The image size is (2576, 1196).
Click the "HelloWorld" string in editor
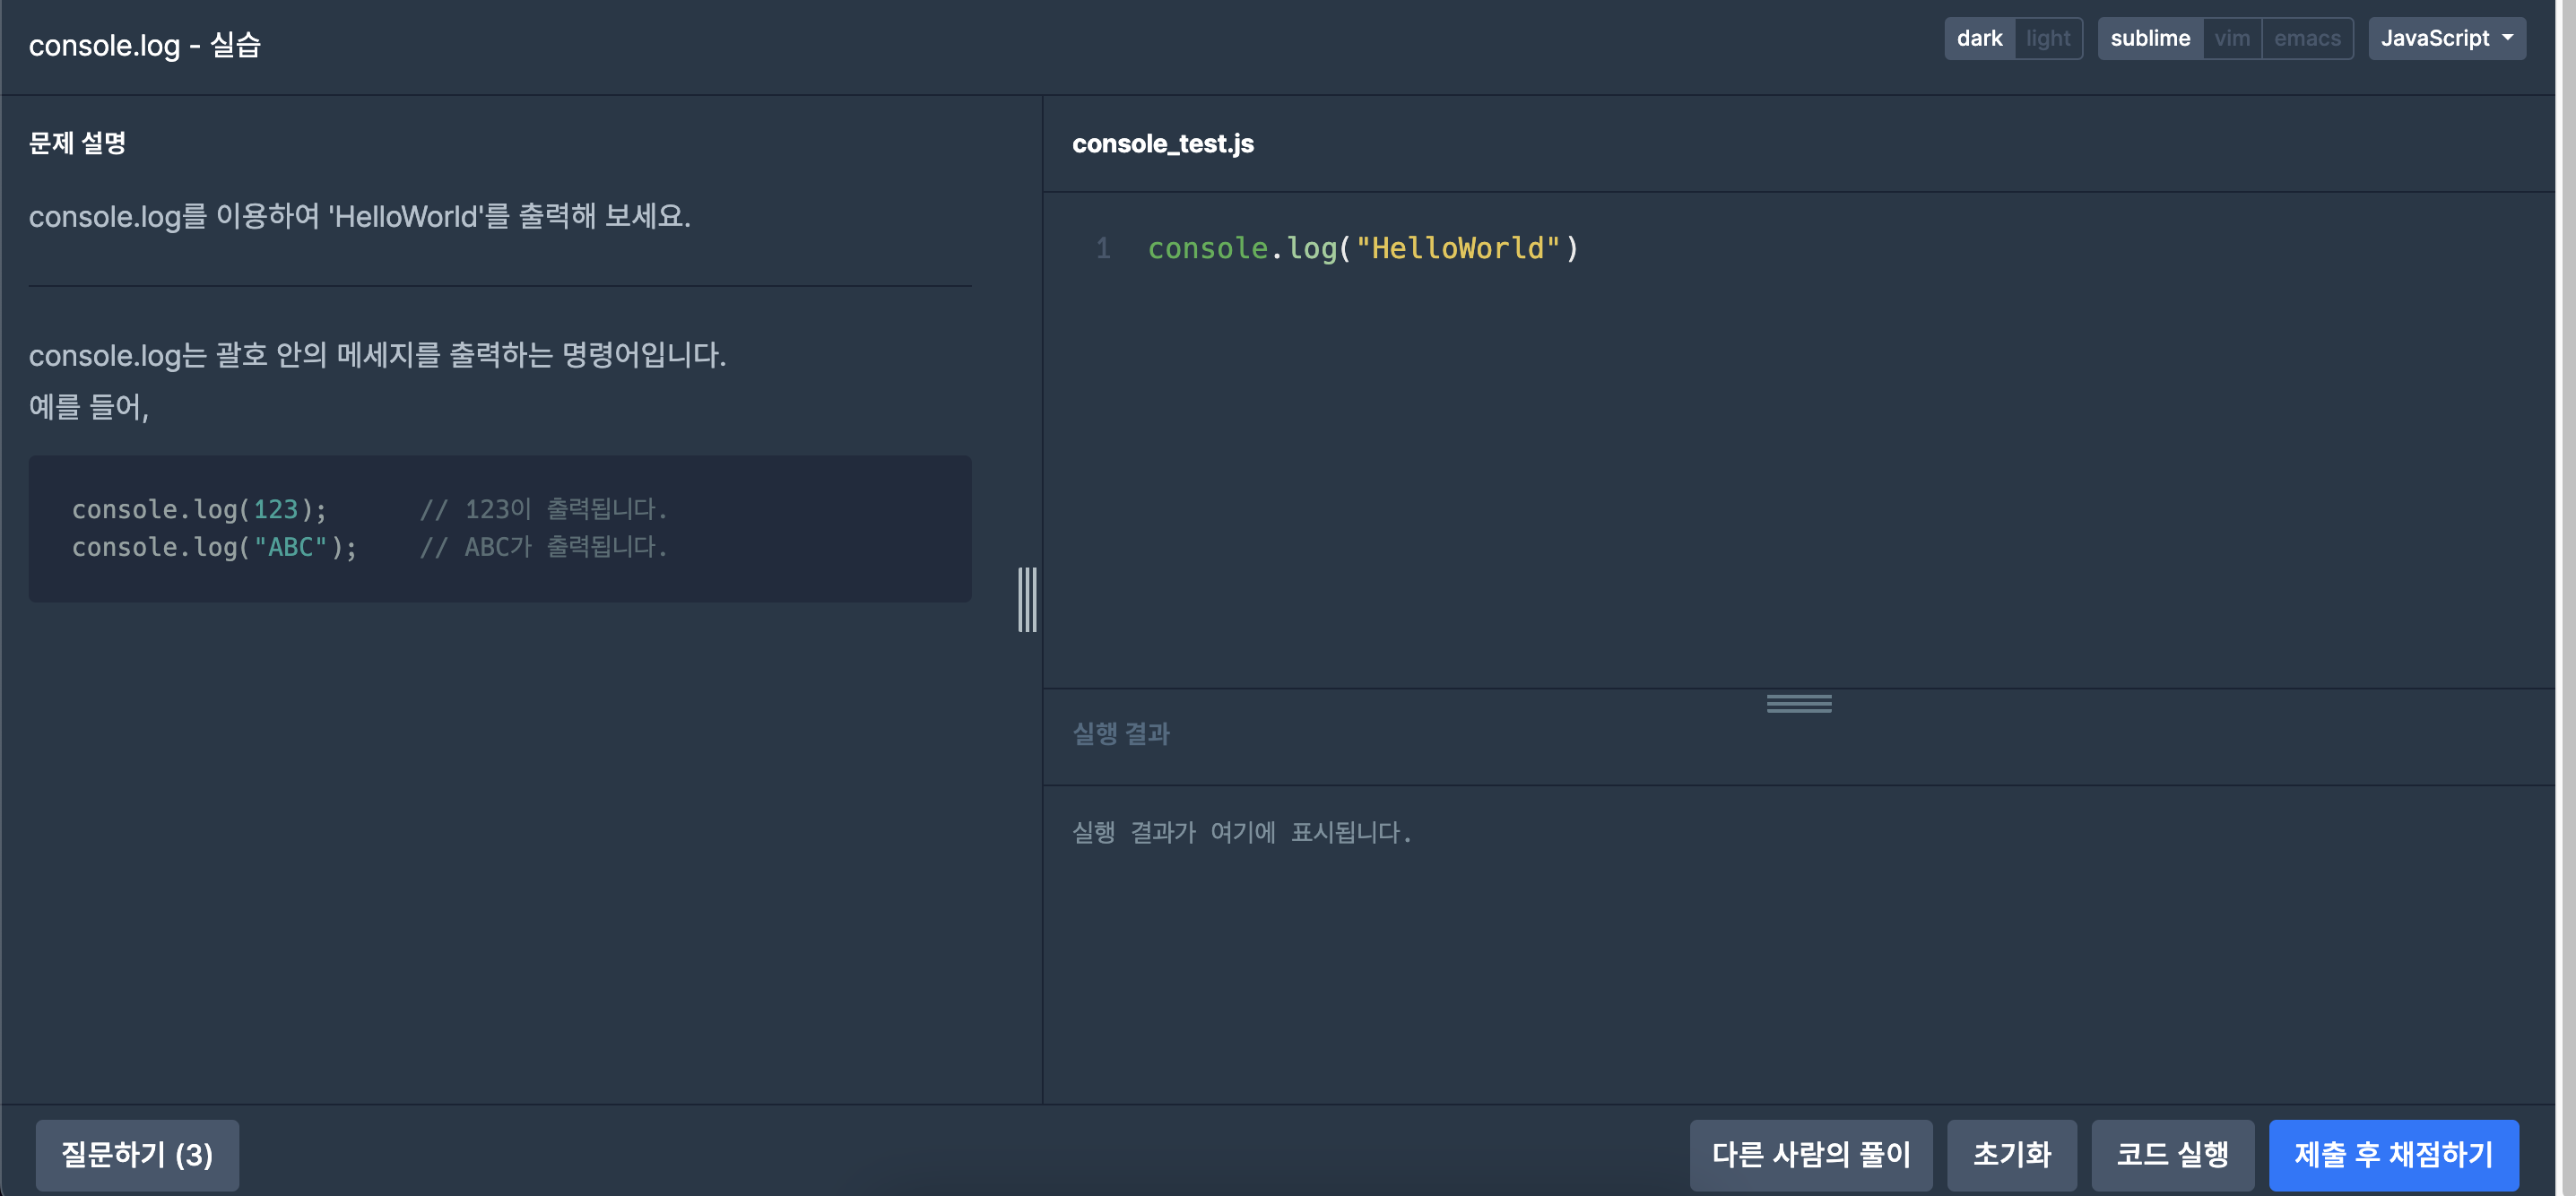[1457, 248]
